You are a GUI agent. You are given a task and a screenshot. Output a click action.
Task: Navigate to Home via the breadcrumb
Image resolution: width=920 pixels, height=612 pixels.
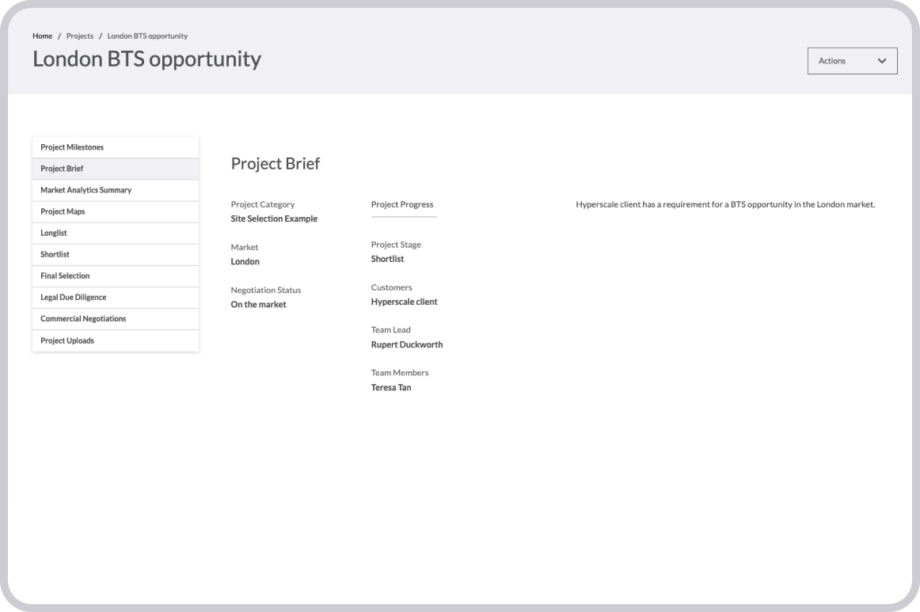pos(42,36)
